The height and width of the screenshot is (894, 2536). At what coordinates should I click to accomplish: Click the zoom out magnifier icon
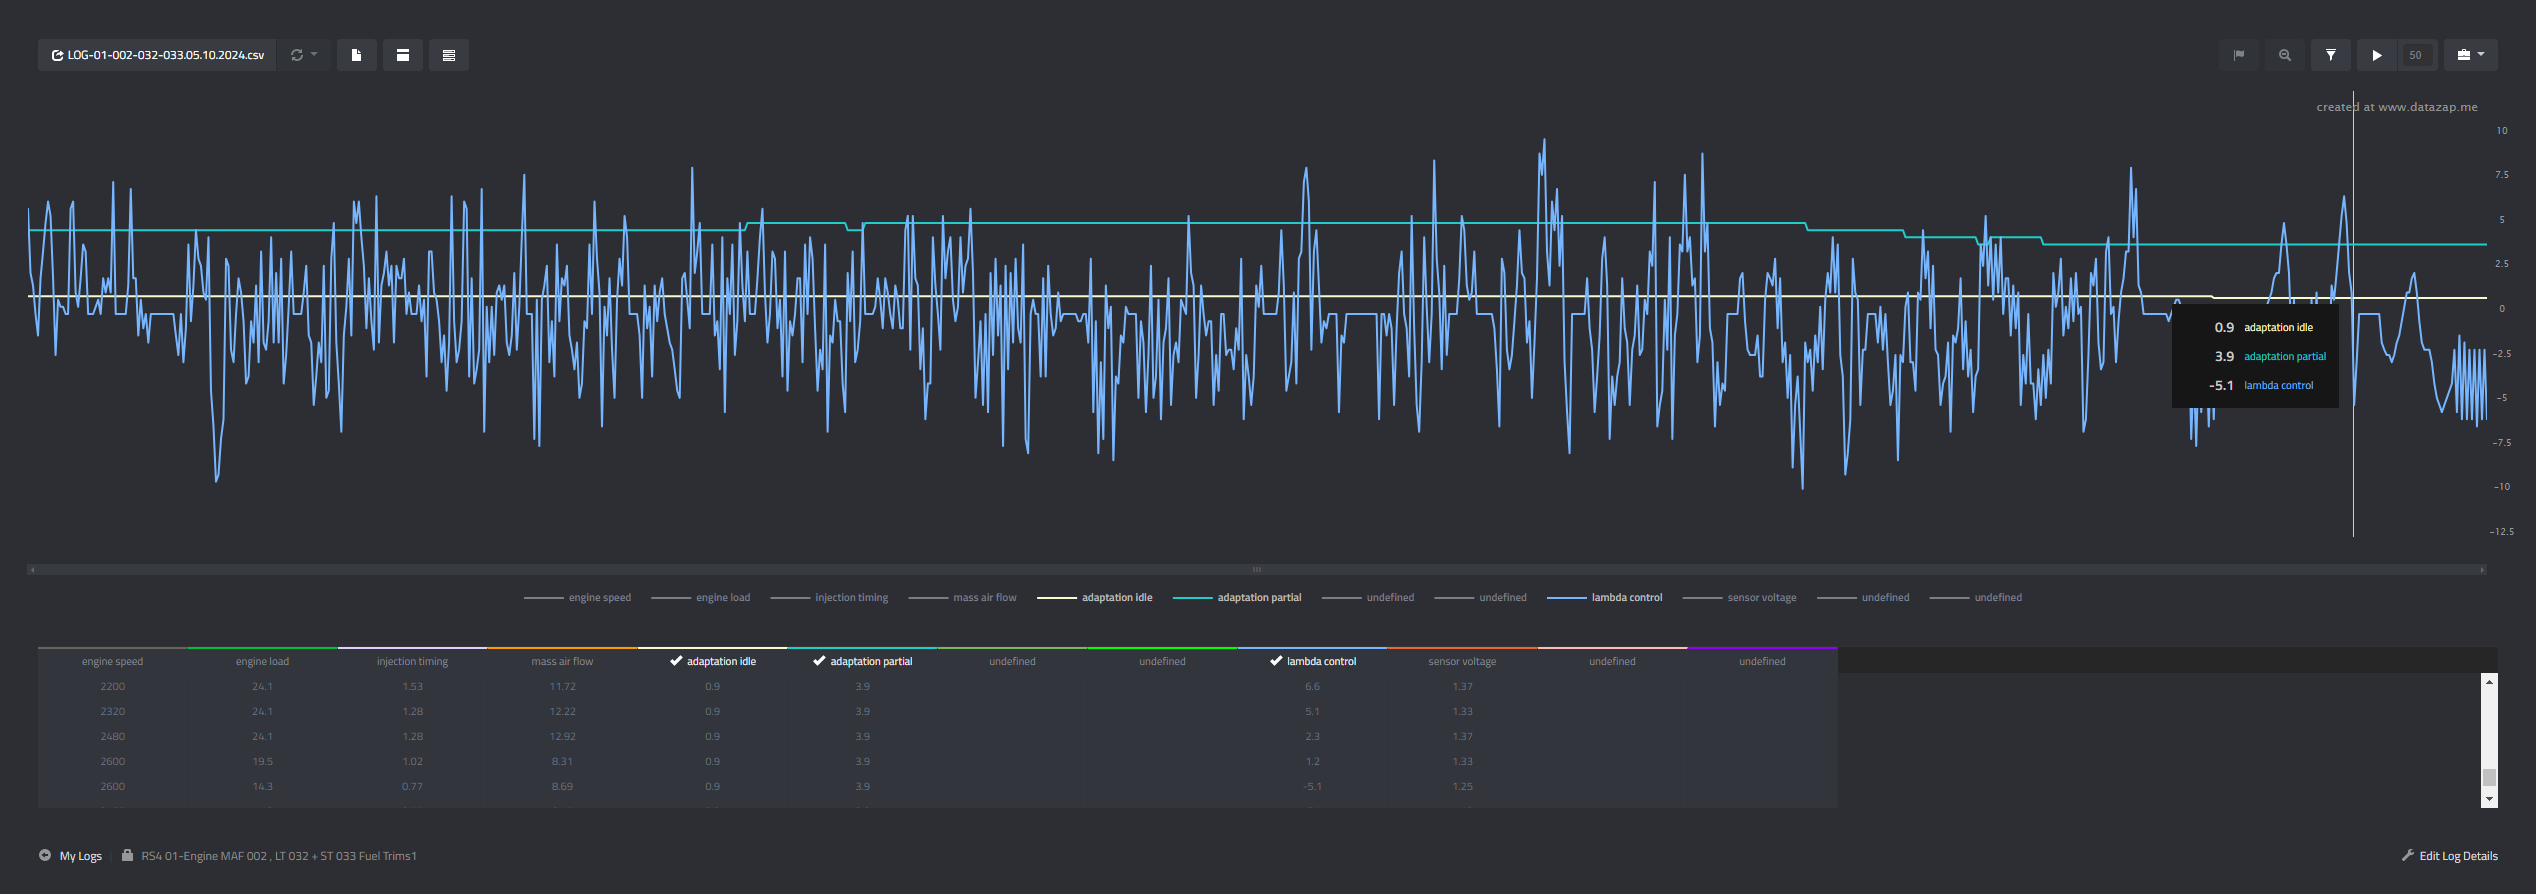click(x=2285, y=55)
